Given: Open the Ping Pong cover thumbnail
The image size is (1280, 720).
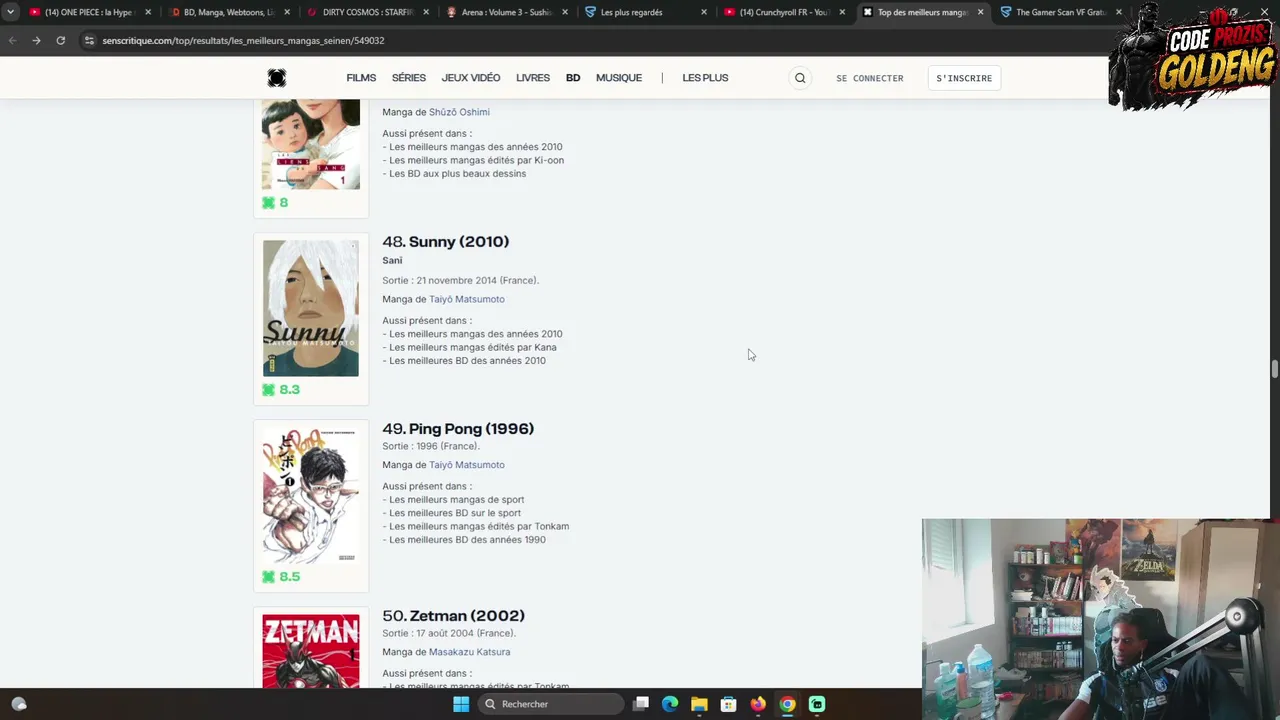Looking at the screenshot, I should coord(311,495).
